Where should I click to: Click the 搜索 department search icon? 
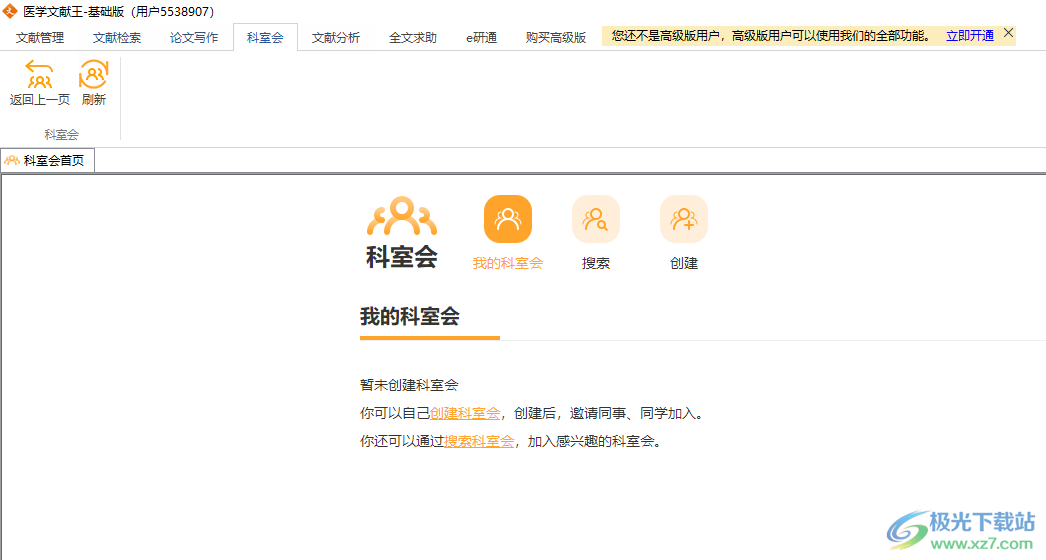tap(595, 220)
